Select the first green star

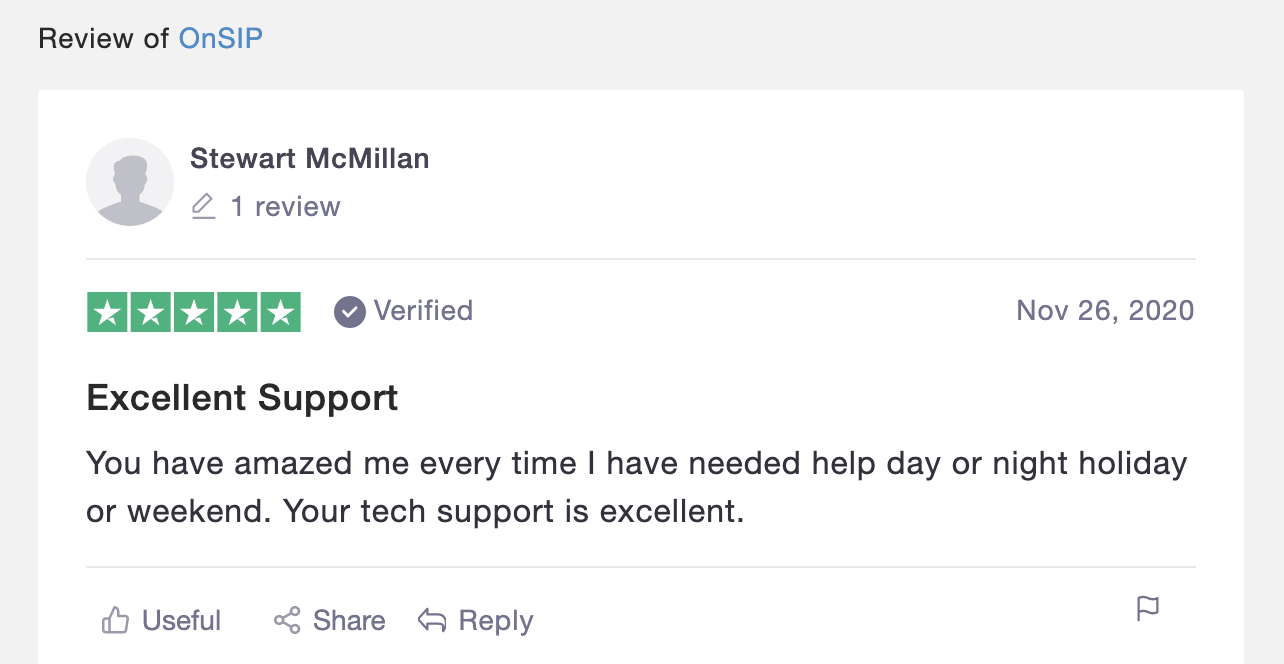click(108, 311)
